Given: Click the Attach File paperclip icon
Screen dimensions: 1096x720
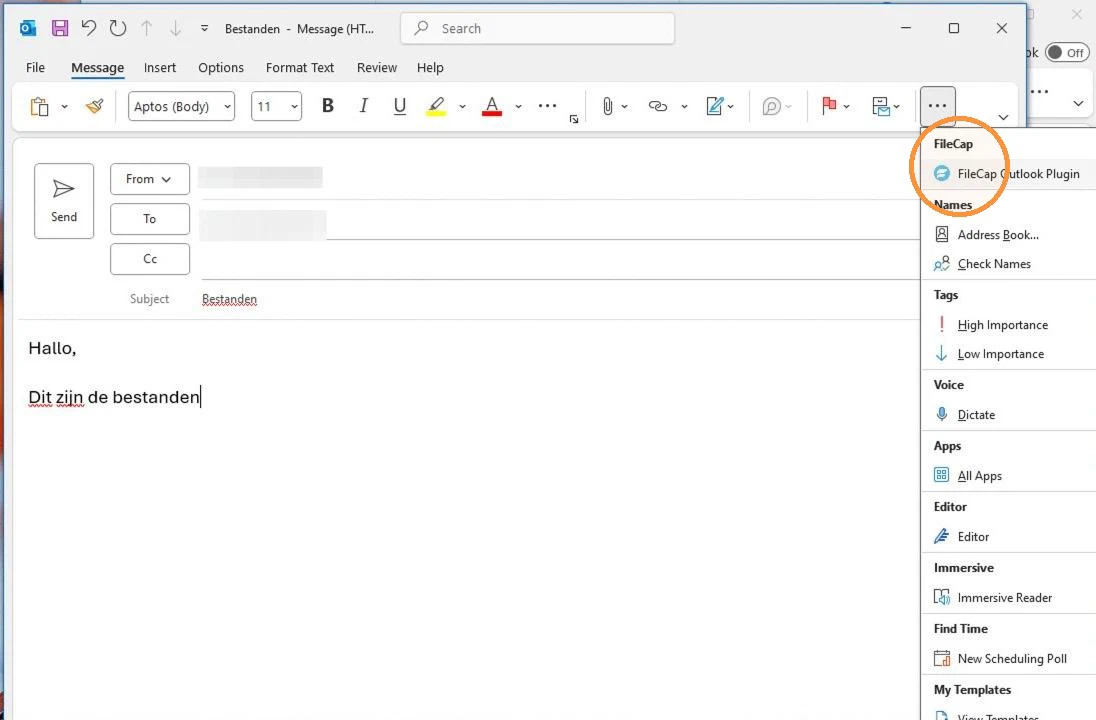Looking at the screenshot, I should [x=607, y=106].
